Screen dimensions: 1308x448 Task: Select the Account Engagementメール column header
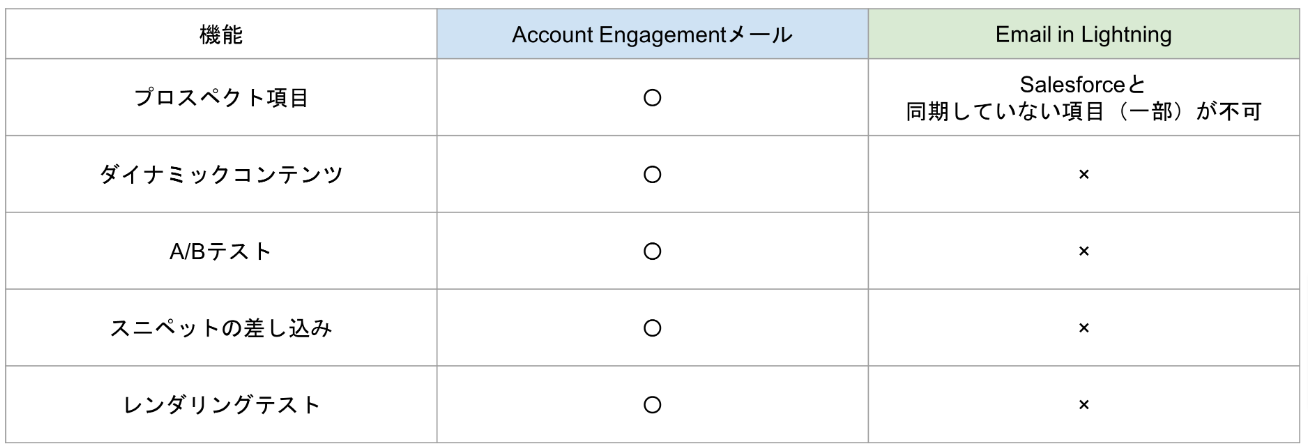click(x=652, y=34)
